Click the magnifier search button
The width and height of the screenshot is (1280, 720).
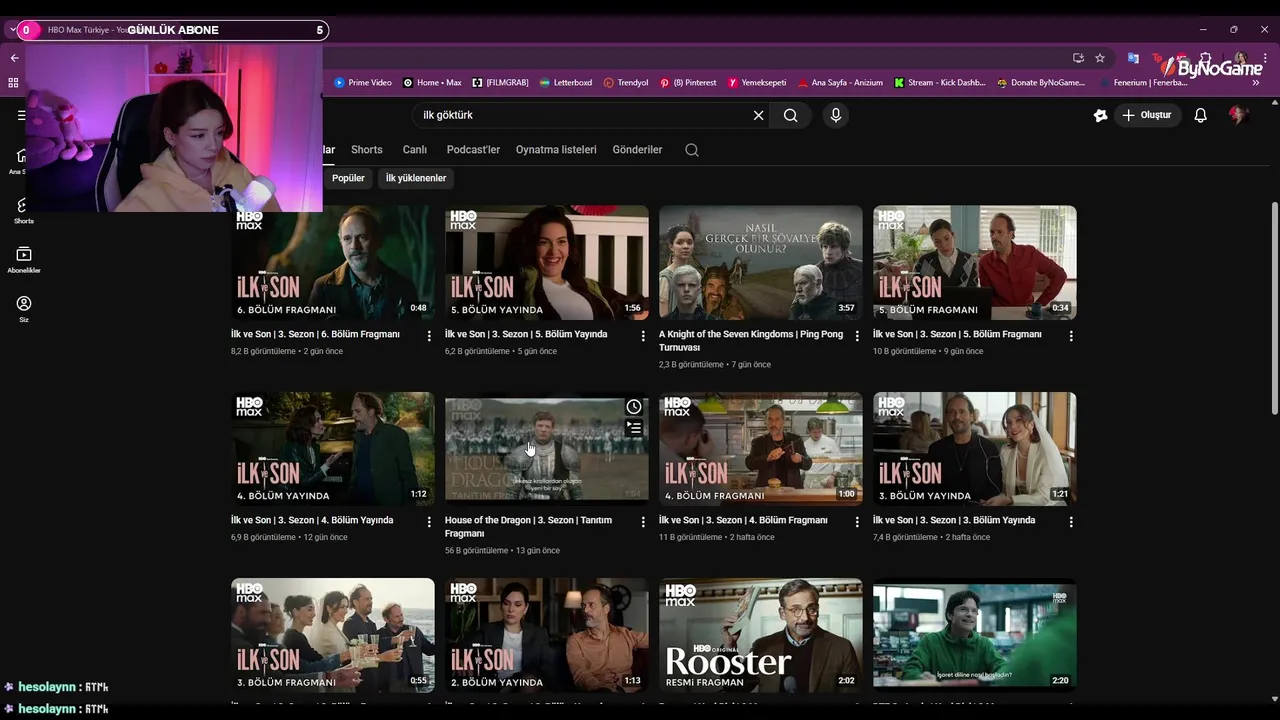point(791,115)
